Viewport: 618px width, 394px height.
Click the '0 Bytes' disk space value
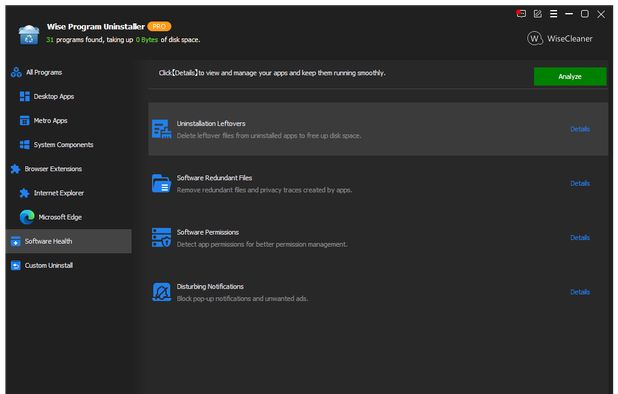click(x=147, y=40)
